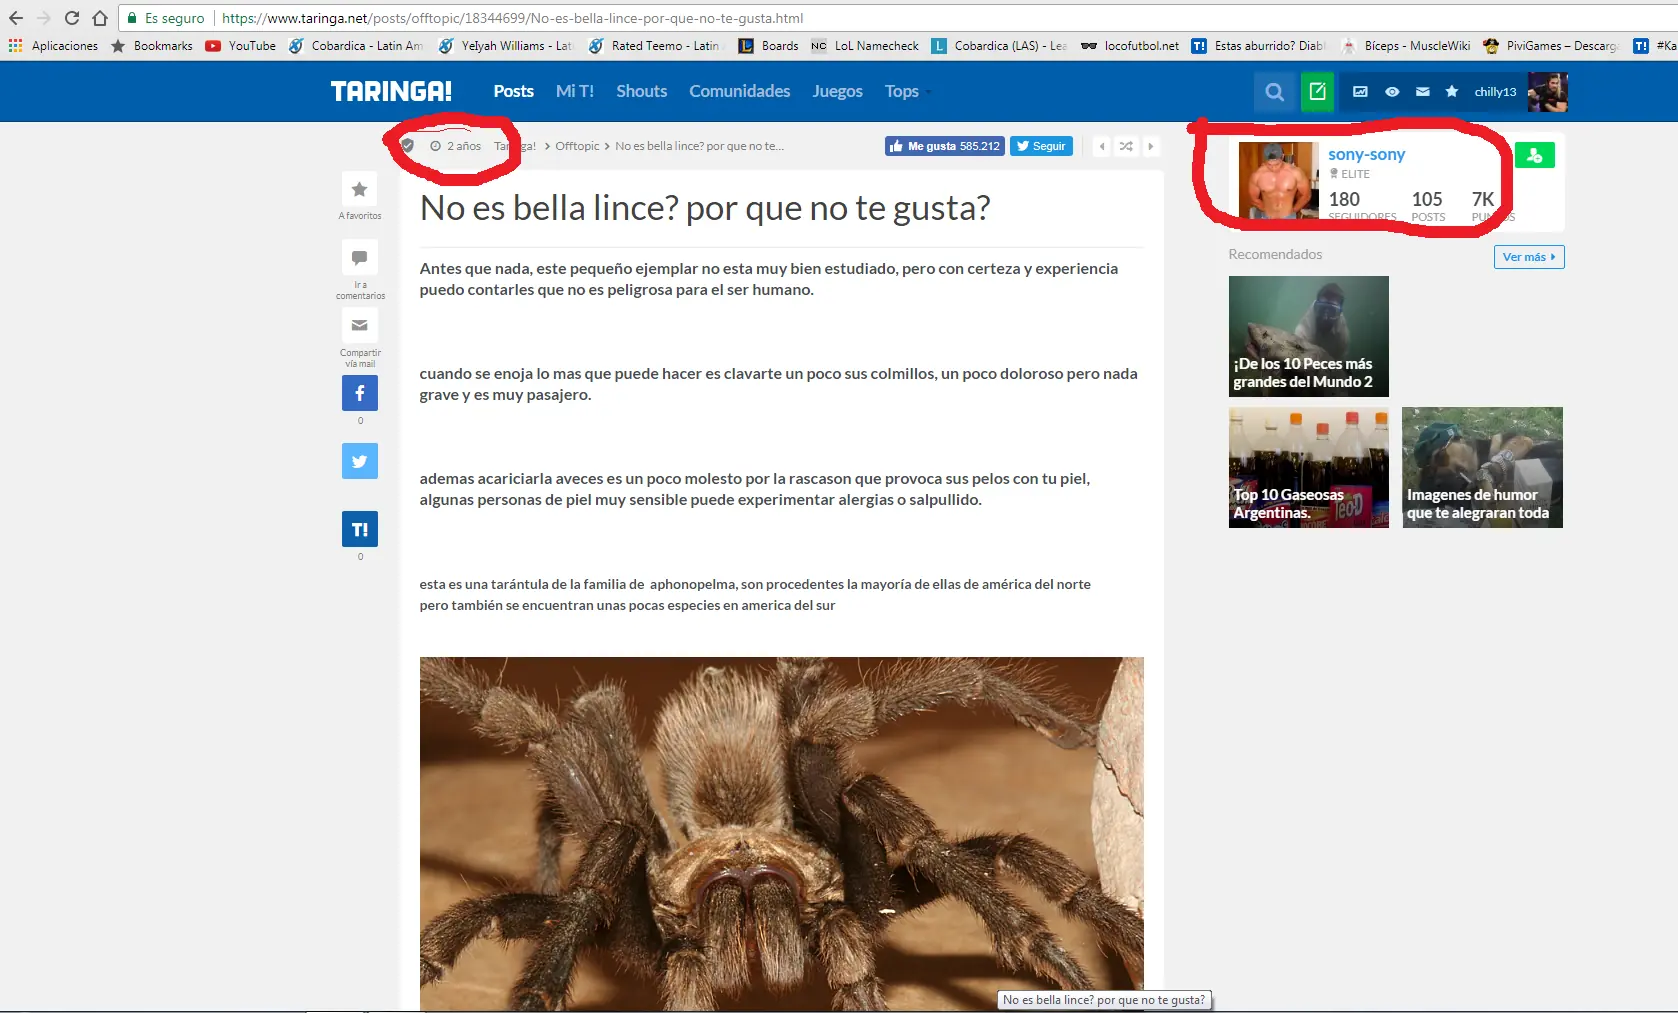Screen dimensions: 1678x1013
Task: Open the Shouts menu item
Action: (x=642, y=91)
